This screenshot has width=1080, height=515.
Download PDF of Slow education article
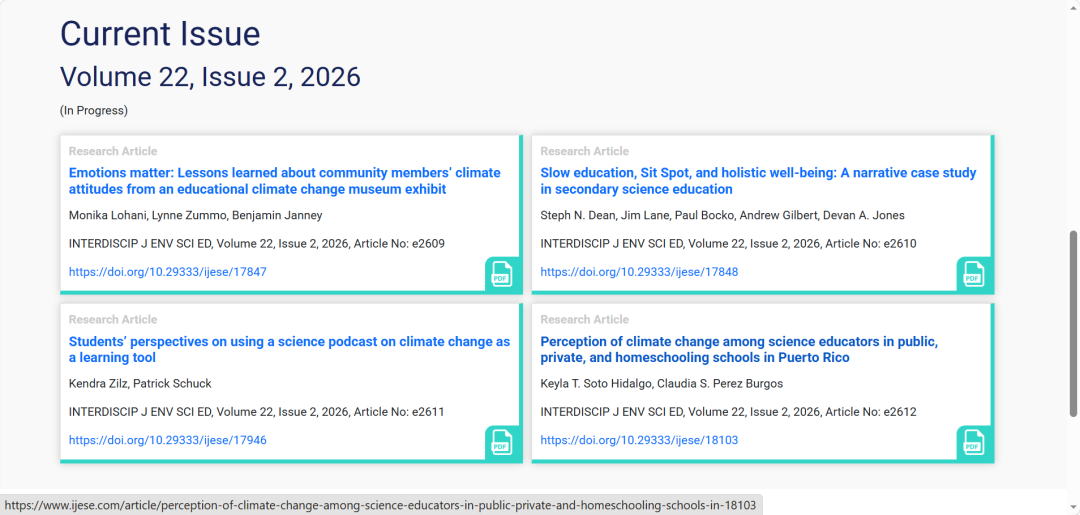tap(972, 273)
